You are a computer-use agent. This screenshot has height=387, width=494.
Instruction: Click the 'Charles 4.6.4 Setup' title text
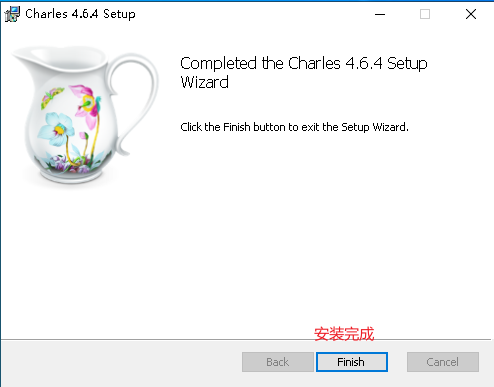(x=80, y=14)
